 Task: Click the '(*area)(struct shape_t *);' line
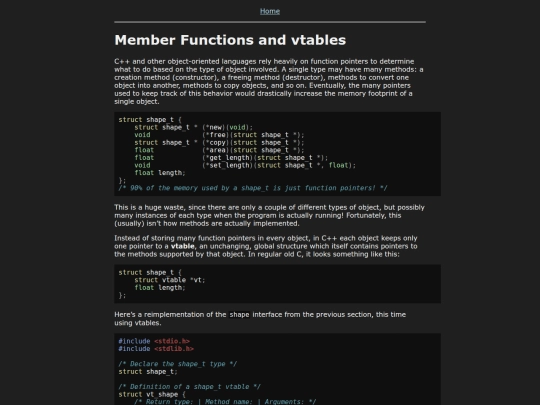[x=219, y=150]
